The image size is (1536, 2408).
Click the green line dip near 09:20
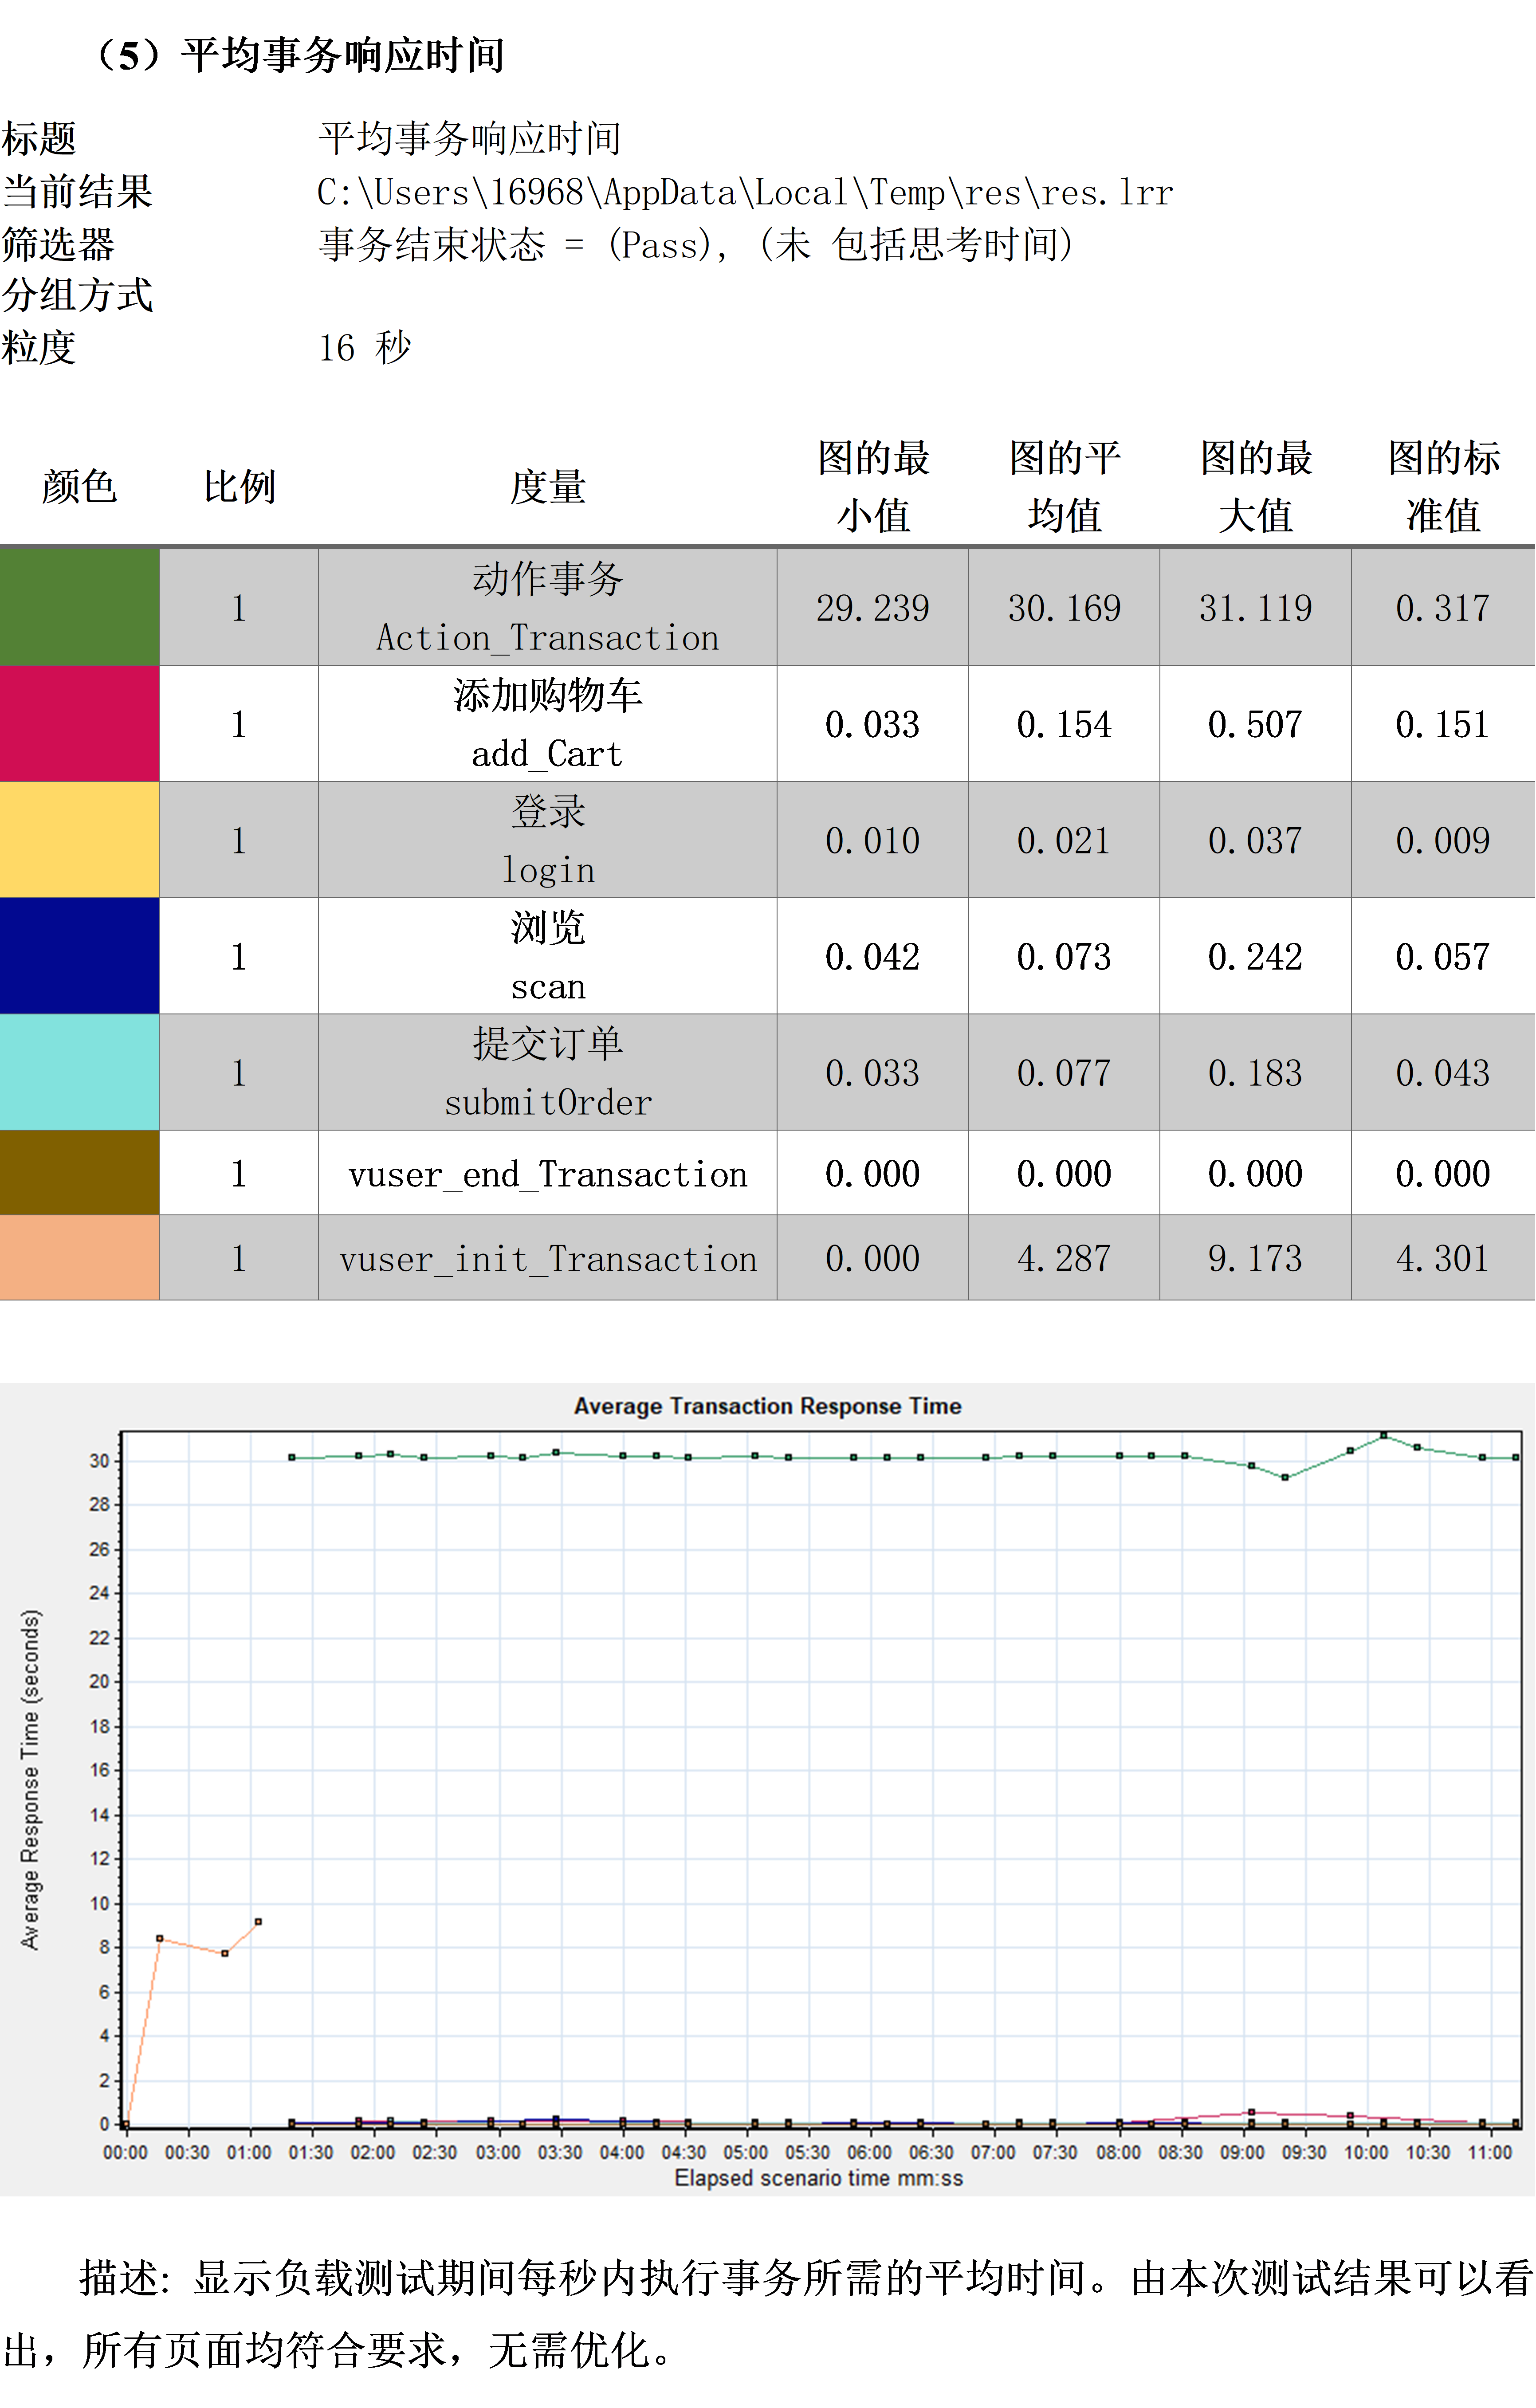[x=1285, y=1477]
